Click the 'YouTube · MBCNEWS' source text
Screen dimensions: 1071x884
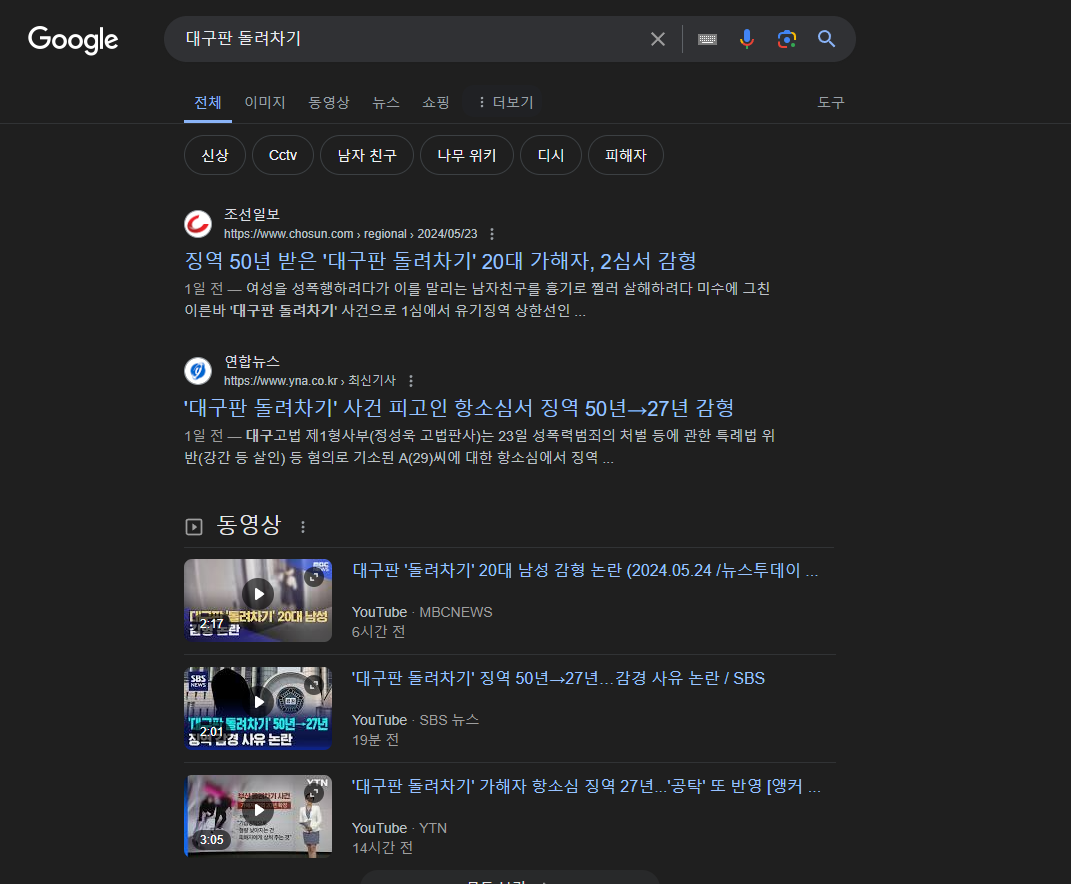tap(422, 612)
